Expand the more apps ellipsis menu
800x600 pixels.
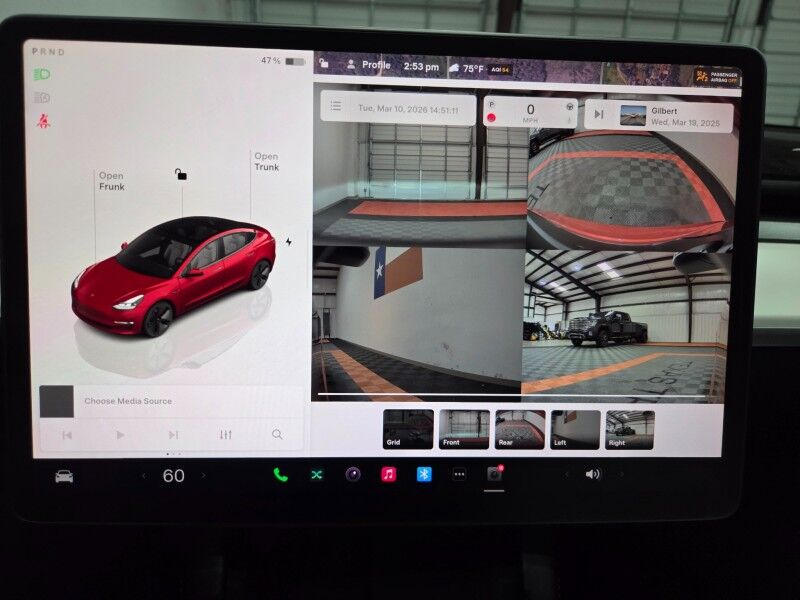(459, 475)
